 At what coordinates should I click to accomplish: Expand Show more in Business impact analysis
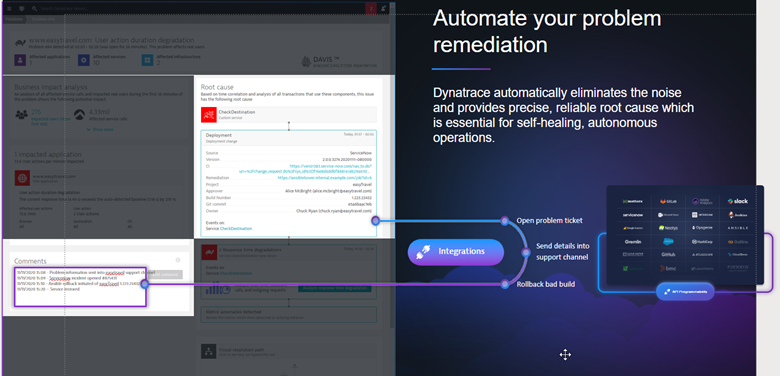click(x=100, y=129)
